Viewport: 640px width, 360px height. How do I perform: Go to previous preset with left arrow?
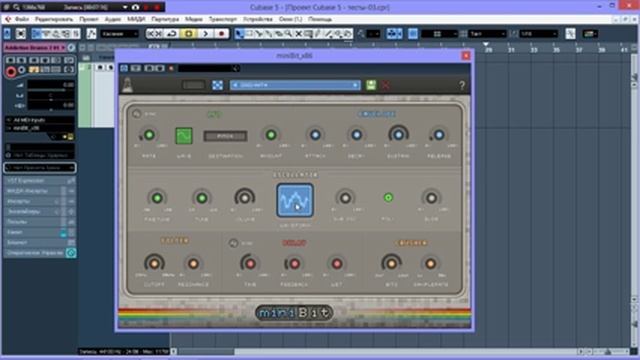tap(235, 85)
